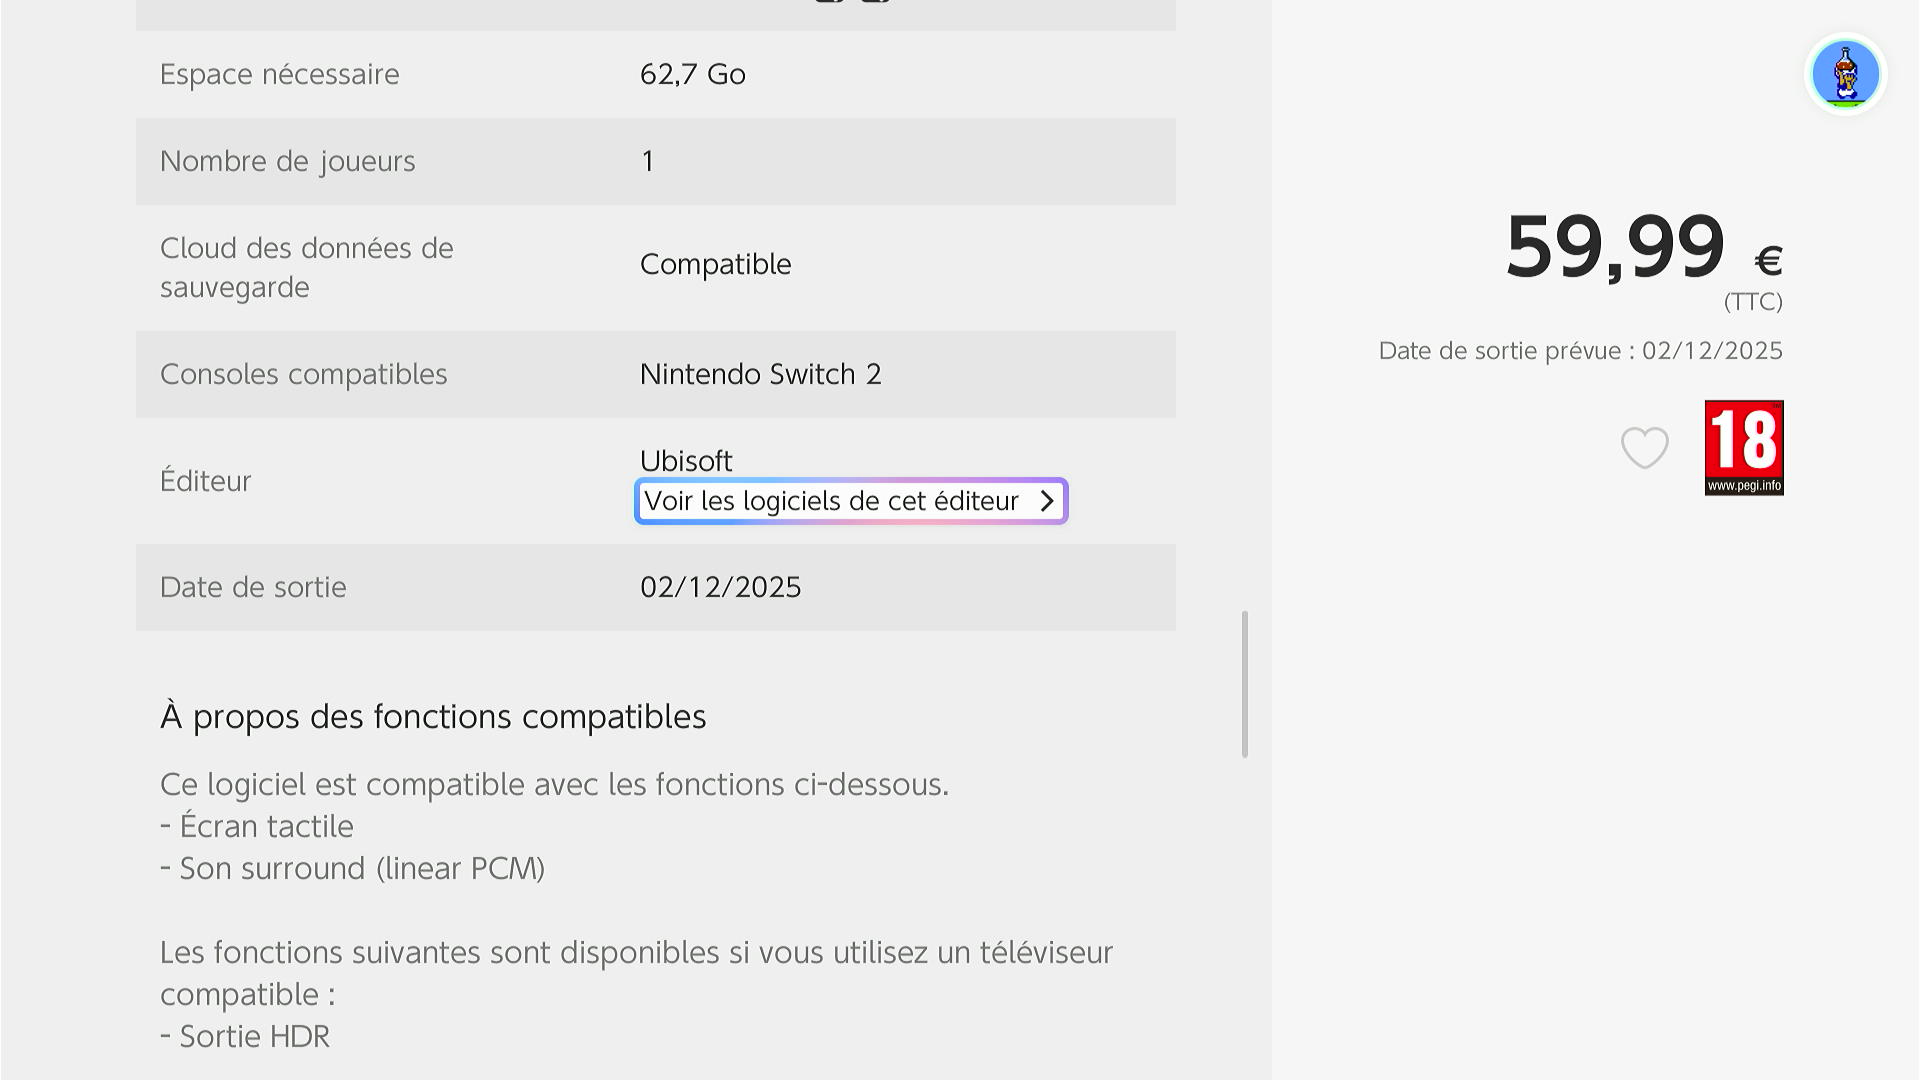Open Voir les logiciels de cet éditeur
Viewport: 1920px width, 1080px height.
pos(832,501)
